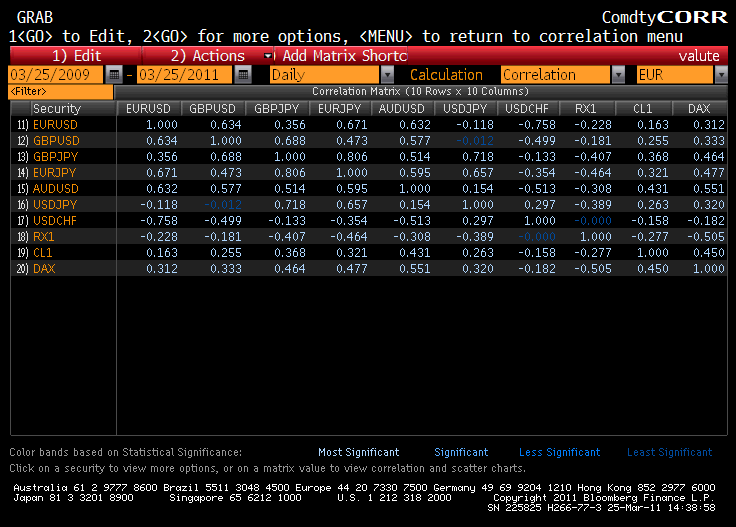Click the EUR currency field
This screenshot has width=736, height=527.
coord(675,75)
